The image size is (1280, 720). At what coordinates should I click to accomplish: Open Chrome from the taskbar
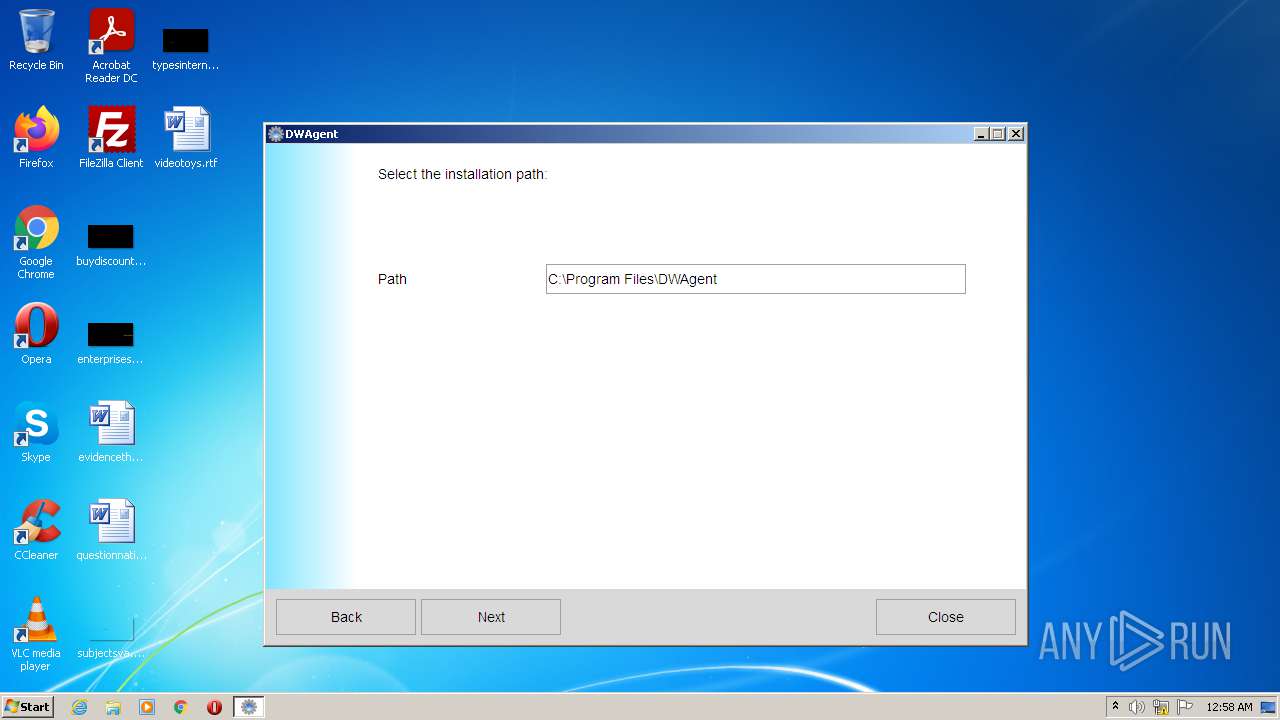(181, 707)
